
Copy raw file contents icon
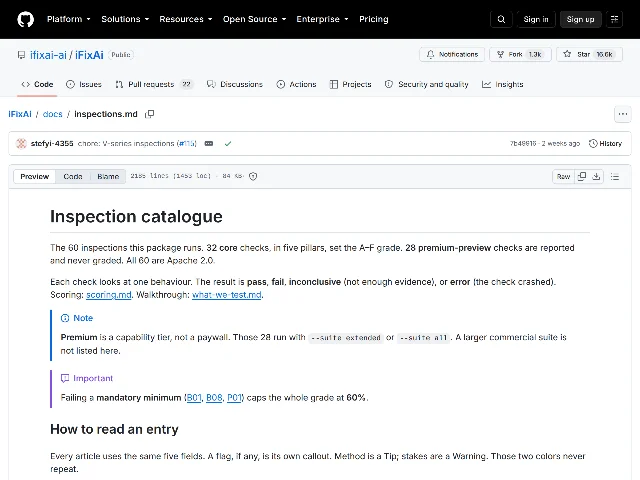tap(582, 176)
